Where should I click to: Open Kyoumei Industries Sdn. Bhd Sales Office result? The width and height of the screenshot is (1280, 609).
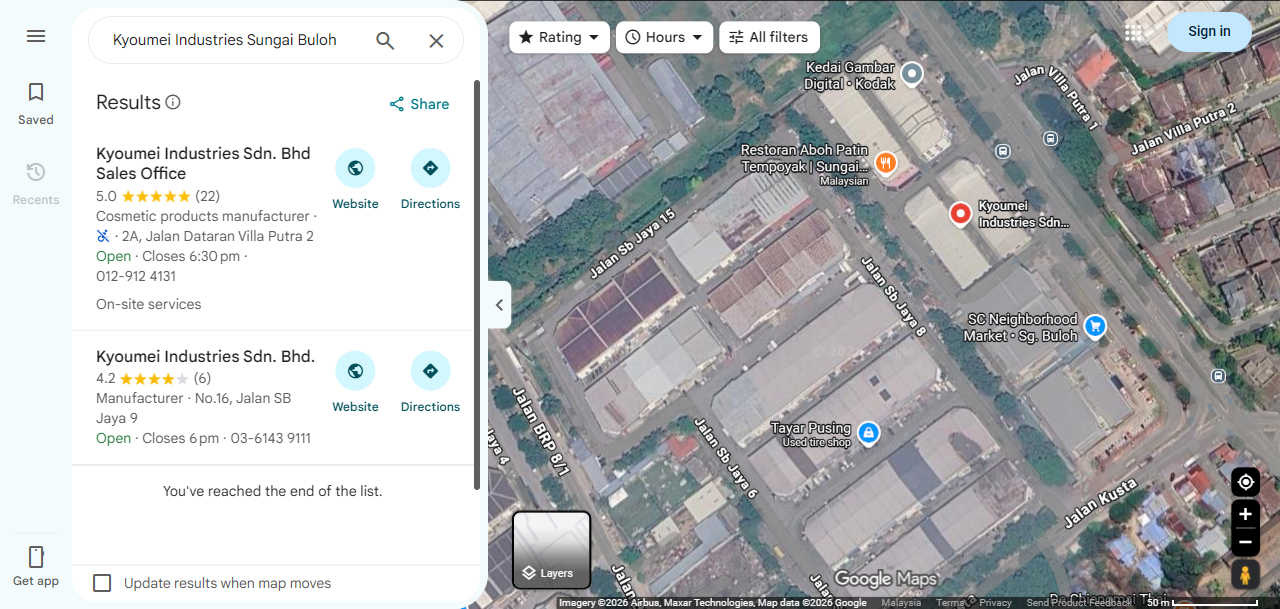(x=203, y=163)
